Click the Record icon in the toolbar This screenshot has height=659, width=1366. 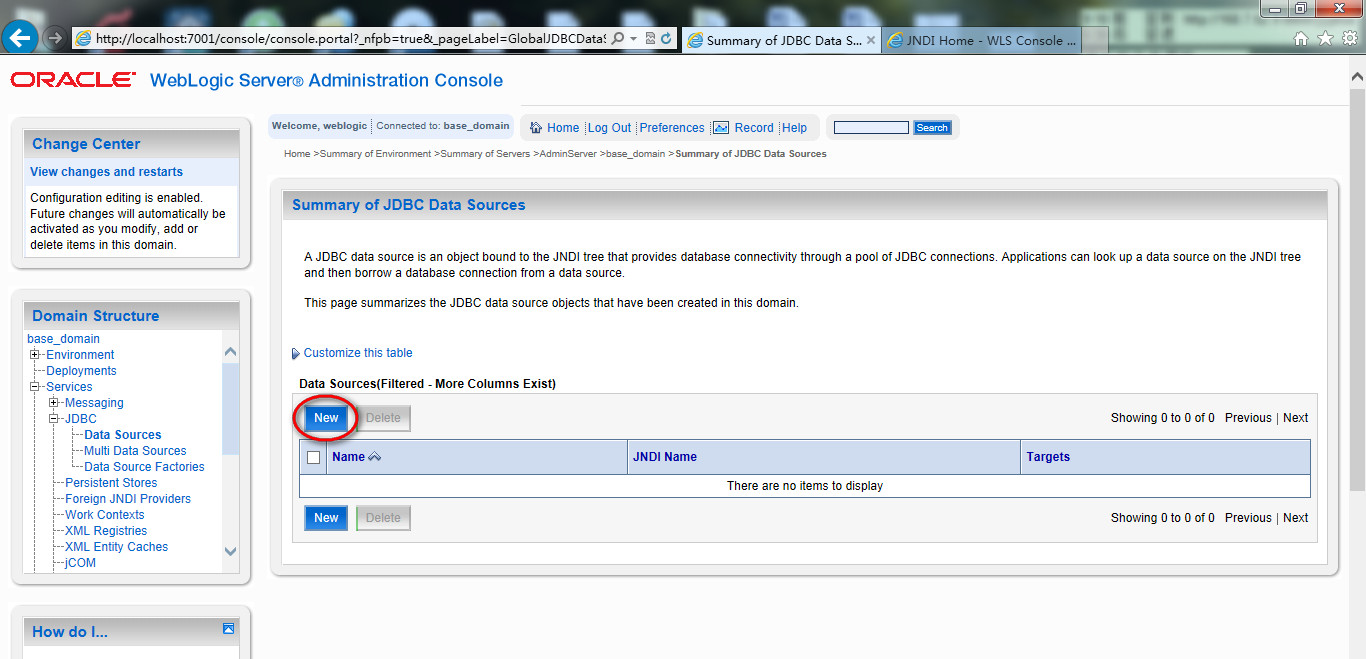point(721,127)
